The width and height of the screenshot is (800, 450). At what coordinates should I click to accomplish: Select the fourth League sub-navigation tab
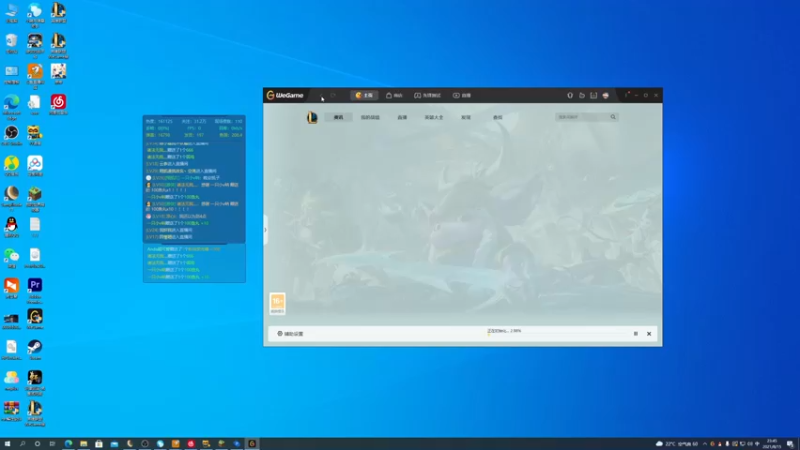pos(434,117)
